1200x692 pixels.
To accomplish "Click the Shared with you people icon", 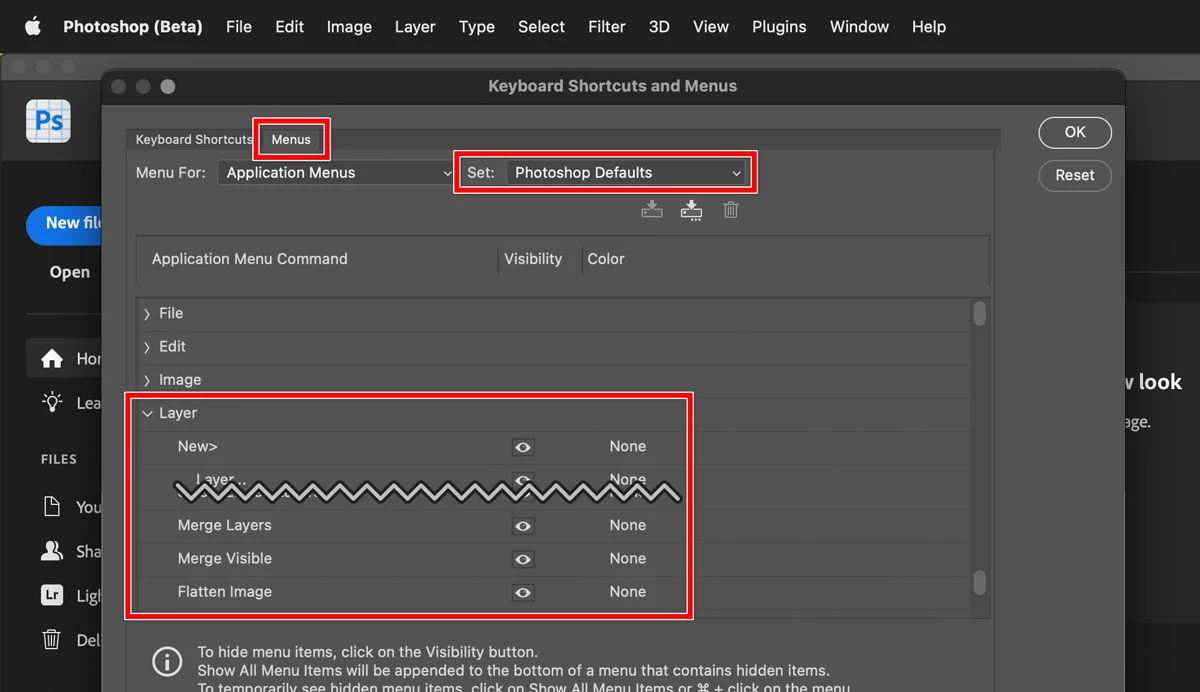I will [52, 551].
